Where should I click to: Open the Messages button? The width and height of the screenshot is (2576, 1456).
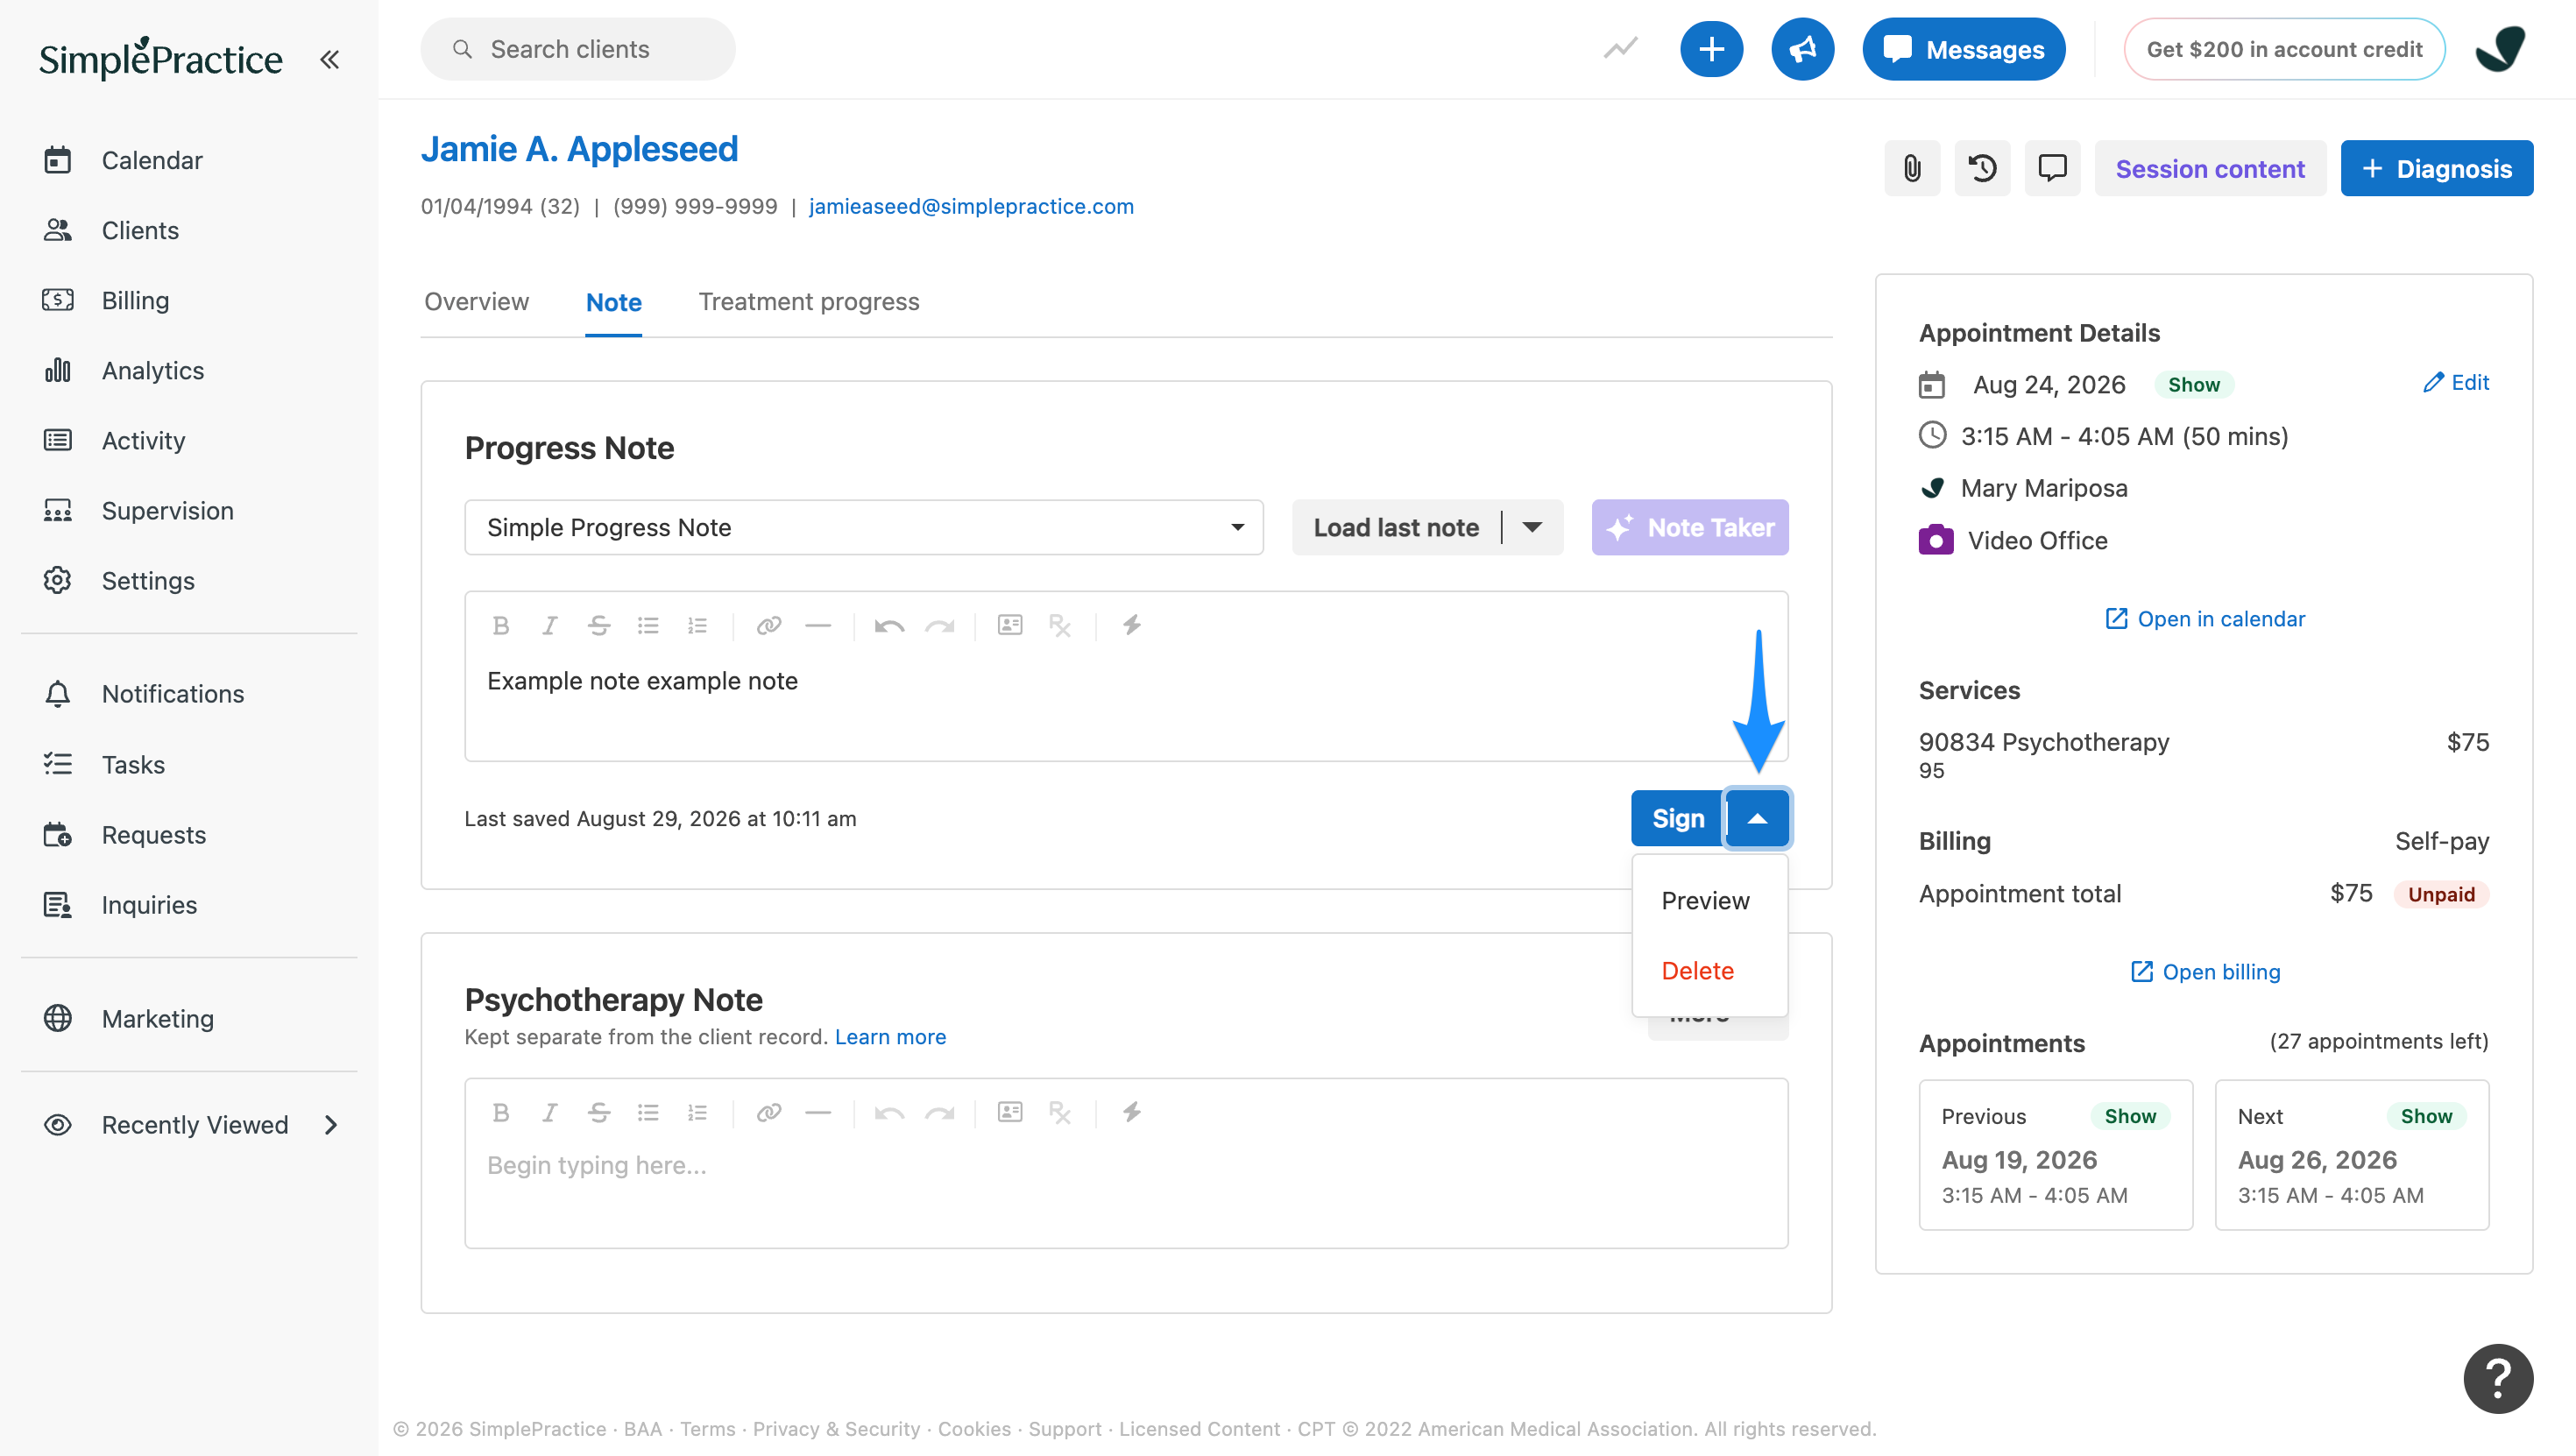click(1964, 49)
